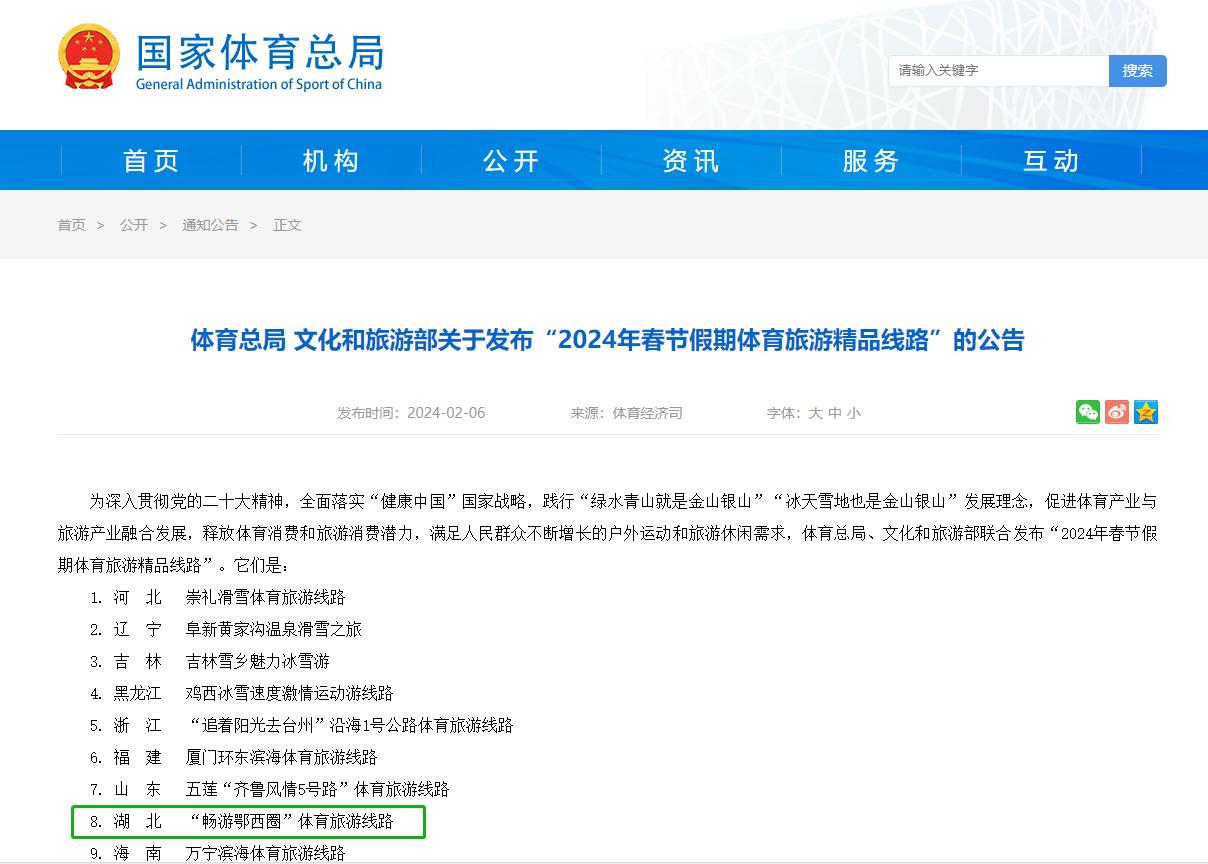Select the 福建 厦门环东滨海体育旅游线路 row
The image size is (1208, 864).
[x=233, y=757]
